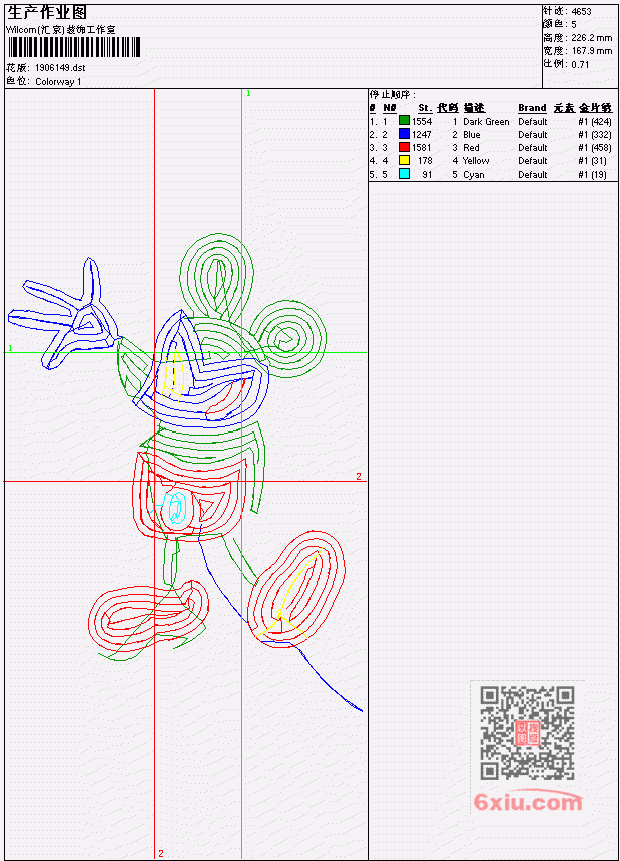Viewport: 620px width, 861px height.
Task: Click the 生产作业图 title heading
Action: 47,12
